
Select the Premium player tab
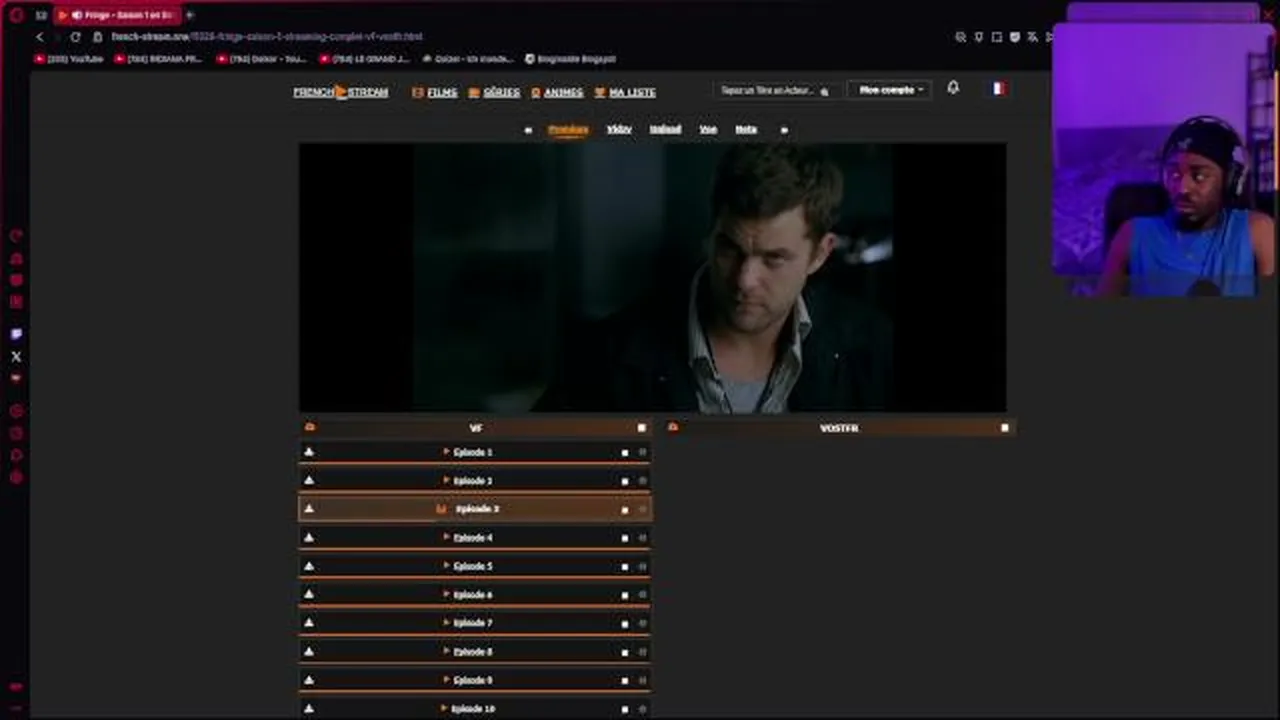[x=568, y=129]
